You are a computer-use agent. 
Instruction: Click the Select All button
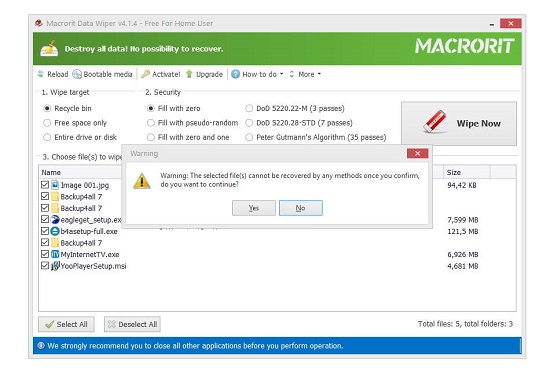[x=66, y=324]
